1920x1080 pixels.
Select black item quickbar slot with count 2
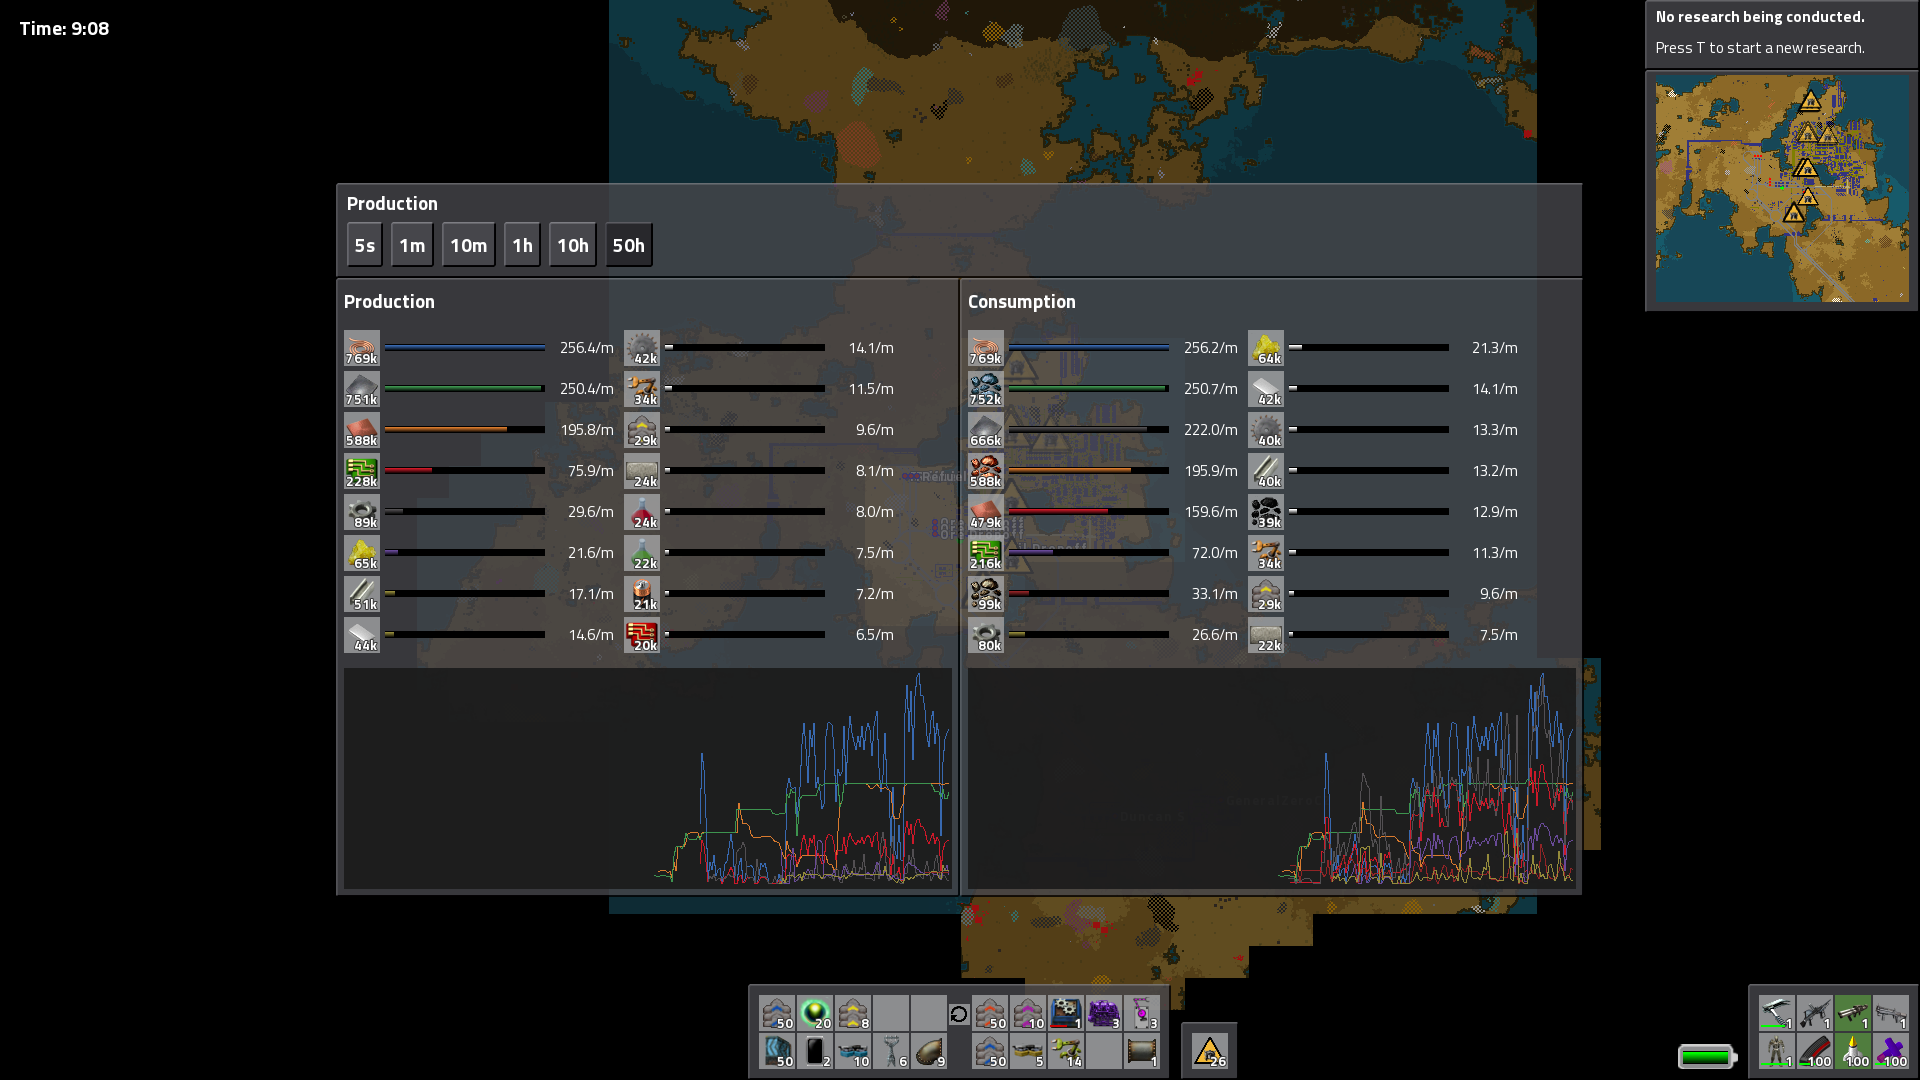[x=815, y=1051]
